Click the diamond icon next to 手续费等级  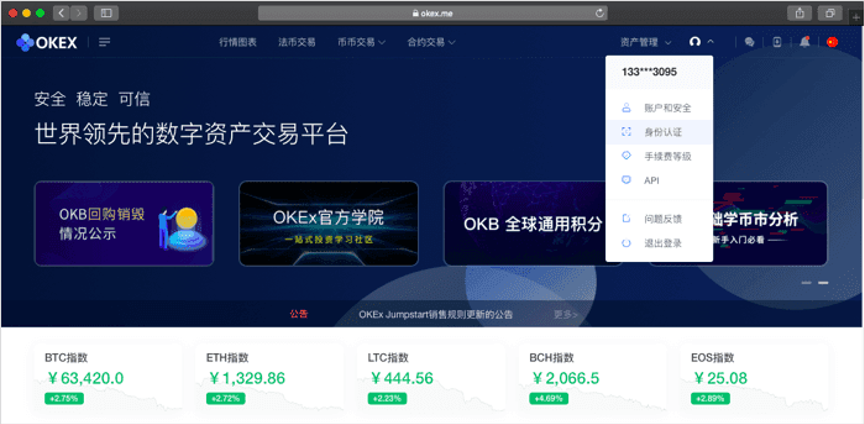point(626,156)
